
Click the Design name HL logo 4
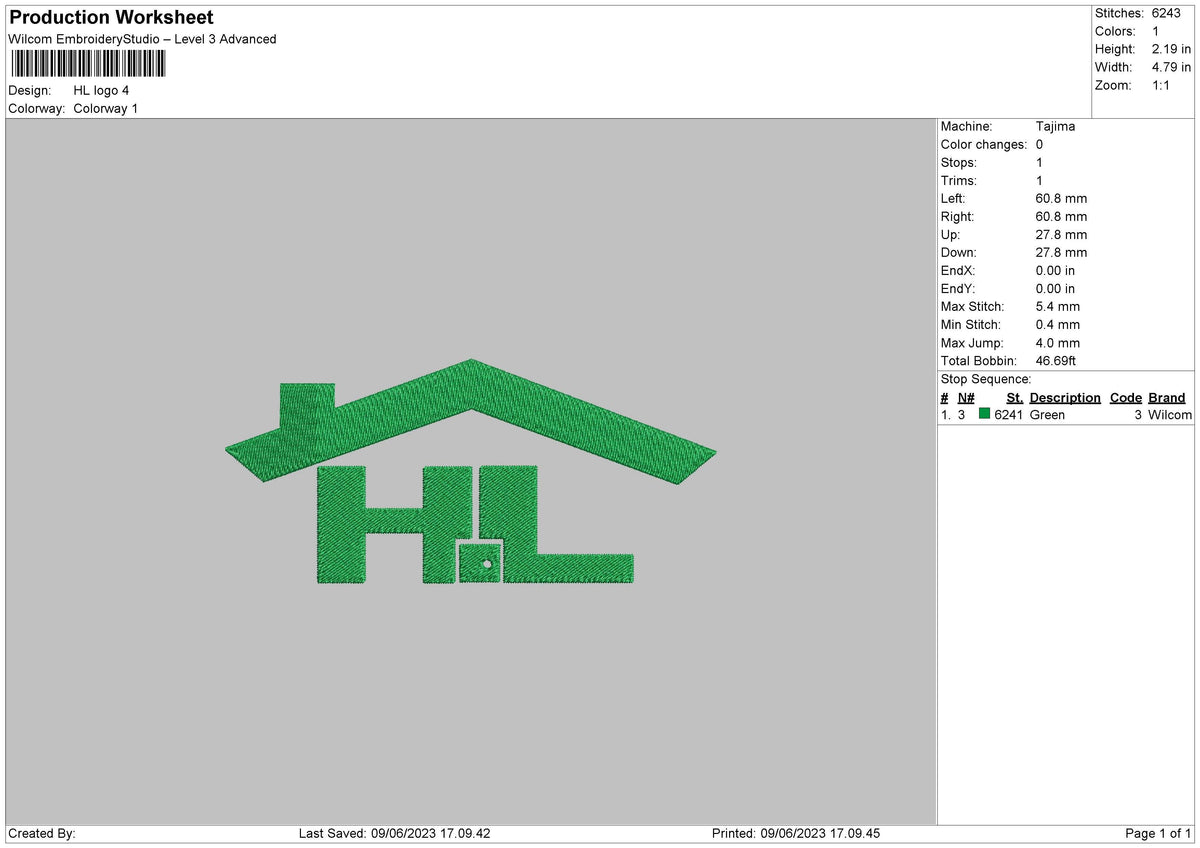[x=101, y=91]
